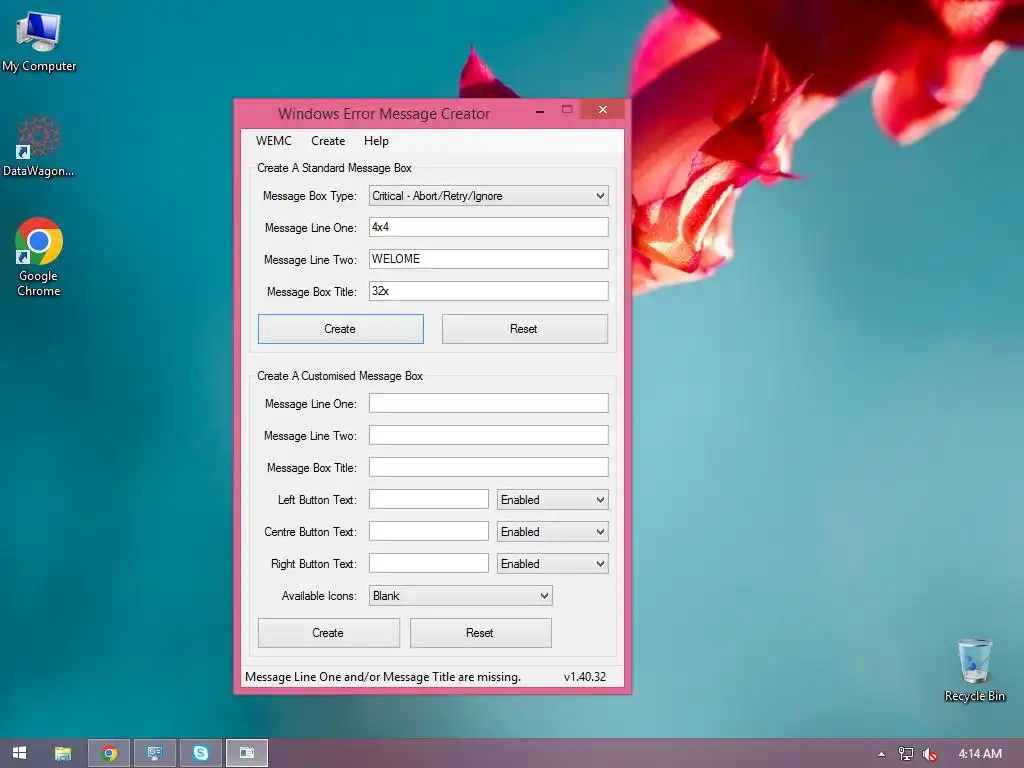
Task: Focus customised Message Line Two field
Action: click(488, 435)
